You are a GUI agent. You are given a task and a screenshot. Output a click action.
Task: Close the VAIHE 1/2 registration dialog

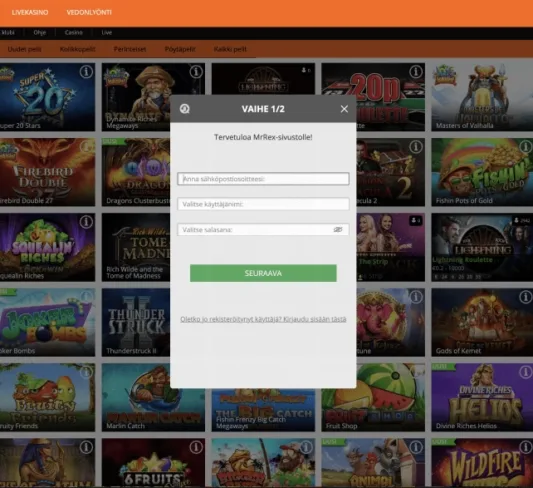[x=344, y=109]
